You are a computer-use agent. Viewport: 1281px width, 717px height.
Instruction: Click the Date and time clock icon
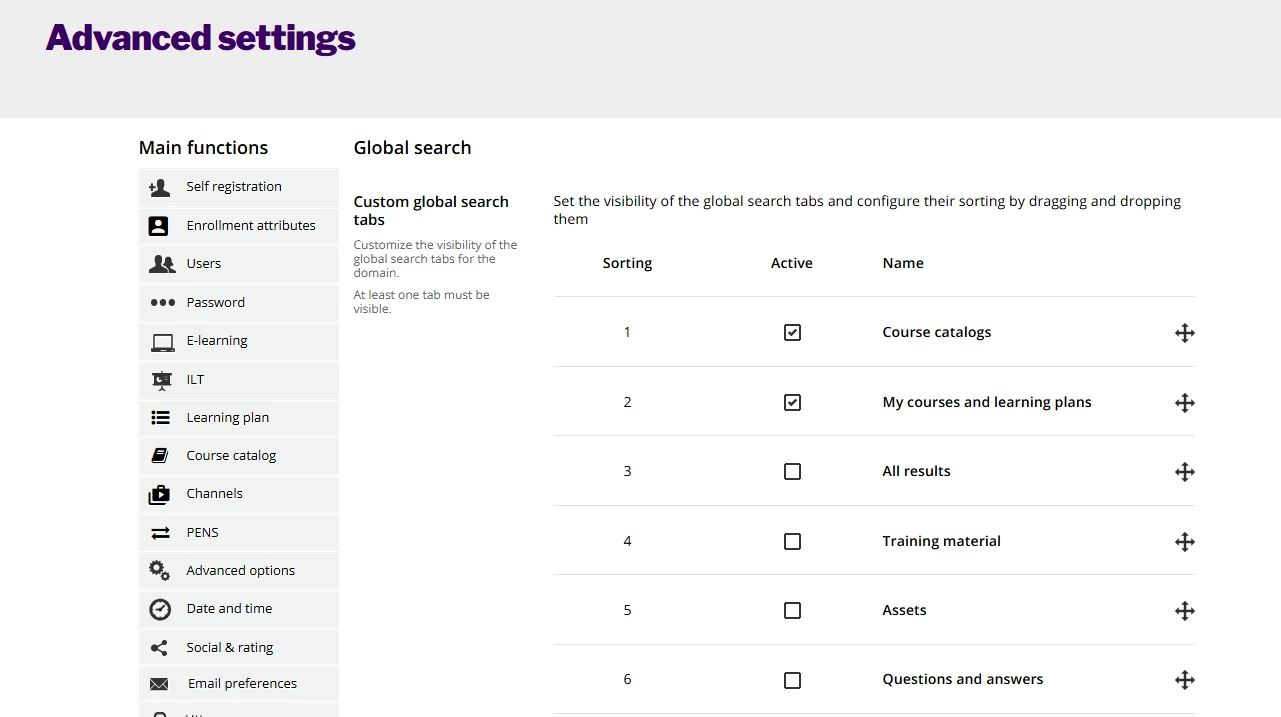pos(160,610)
